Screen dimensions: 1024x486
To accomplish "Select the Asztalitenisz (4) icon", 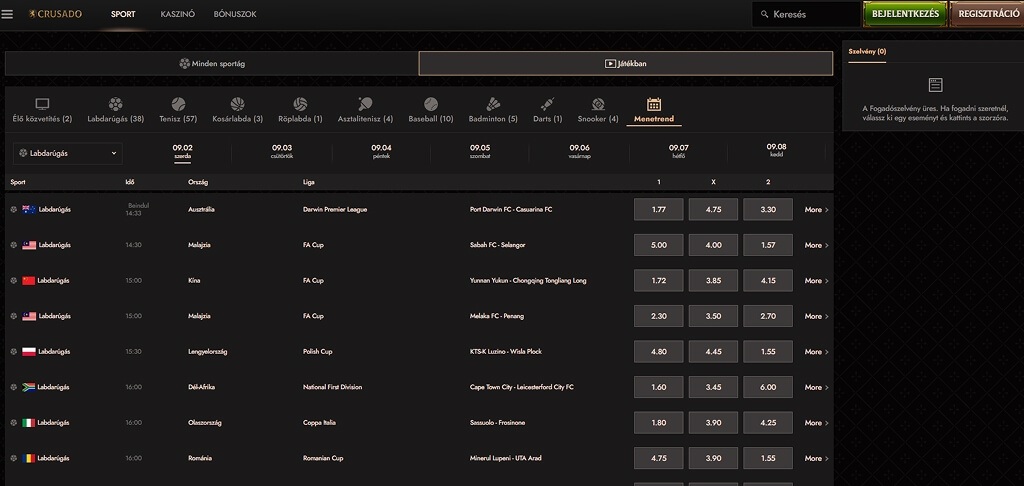I will tap(365, 104).
